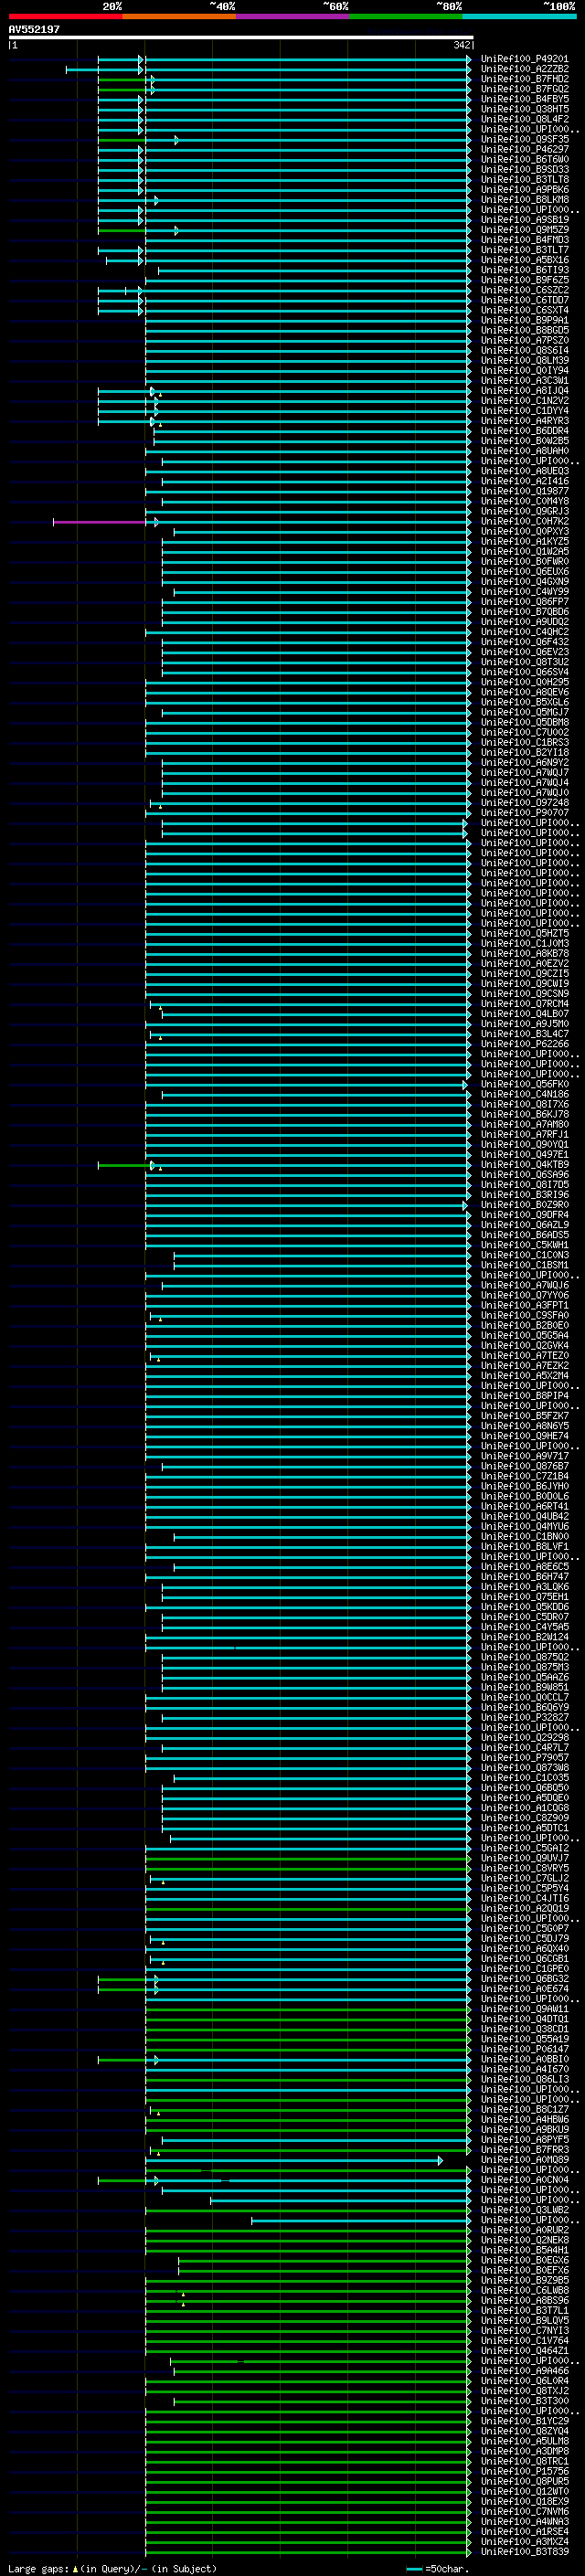Click the query end position 342
The height and width of the screenshot is (2576, 585).
[462, 45]
